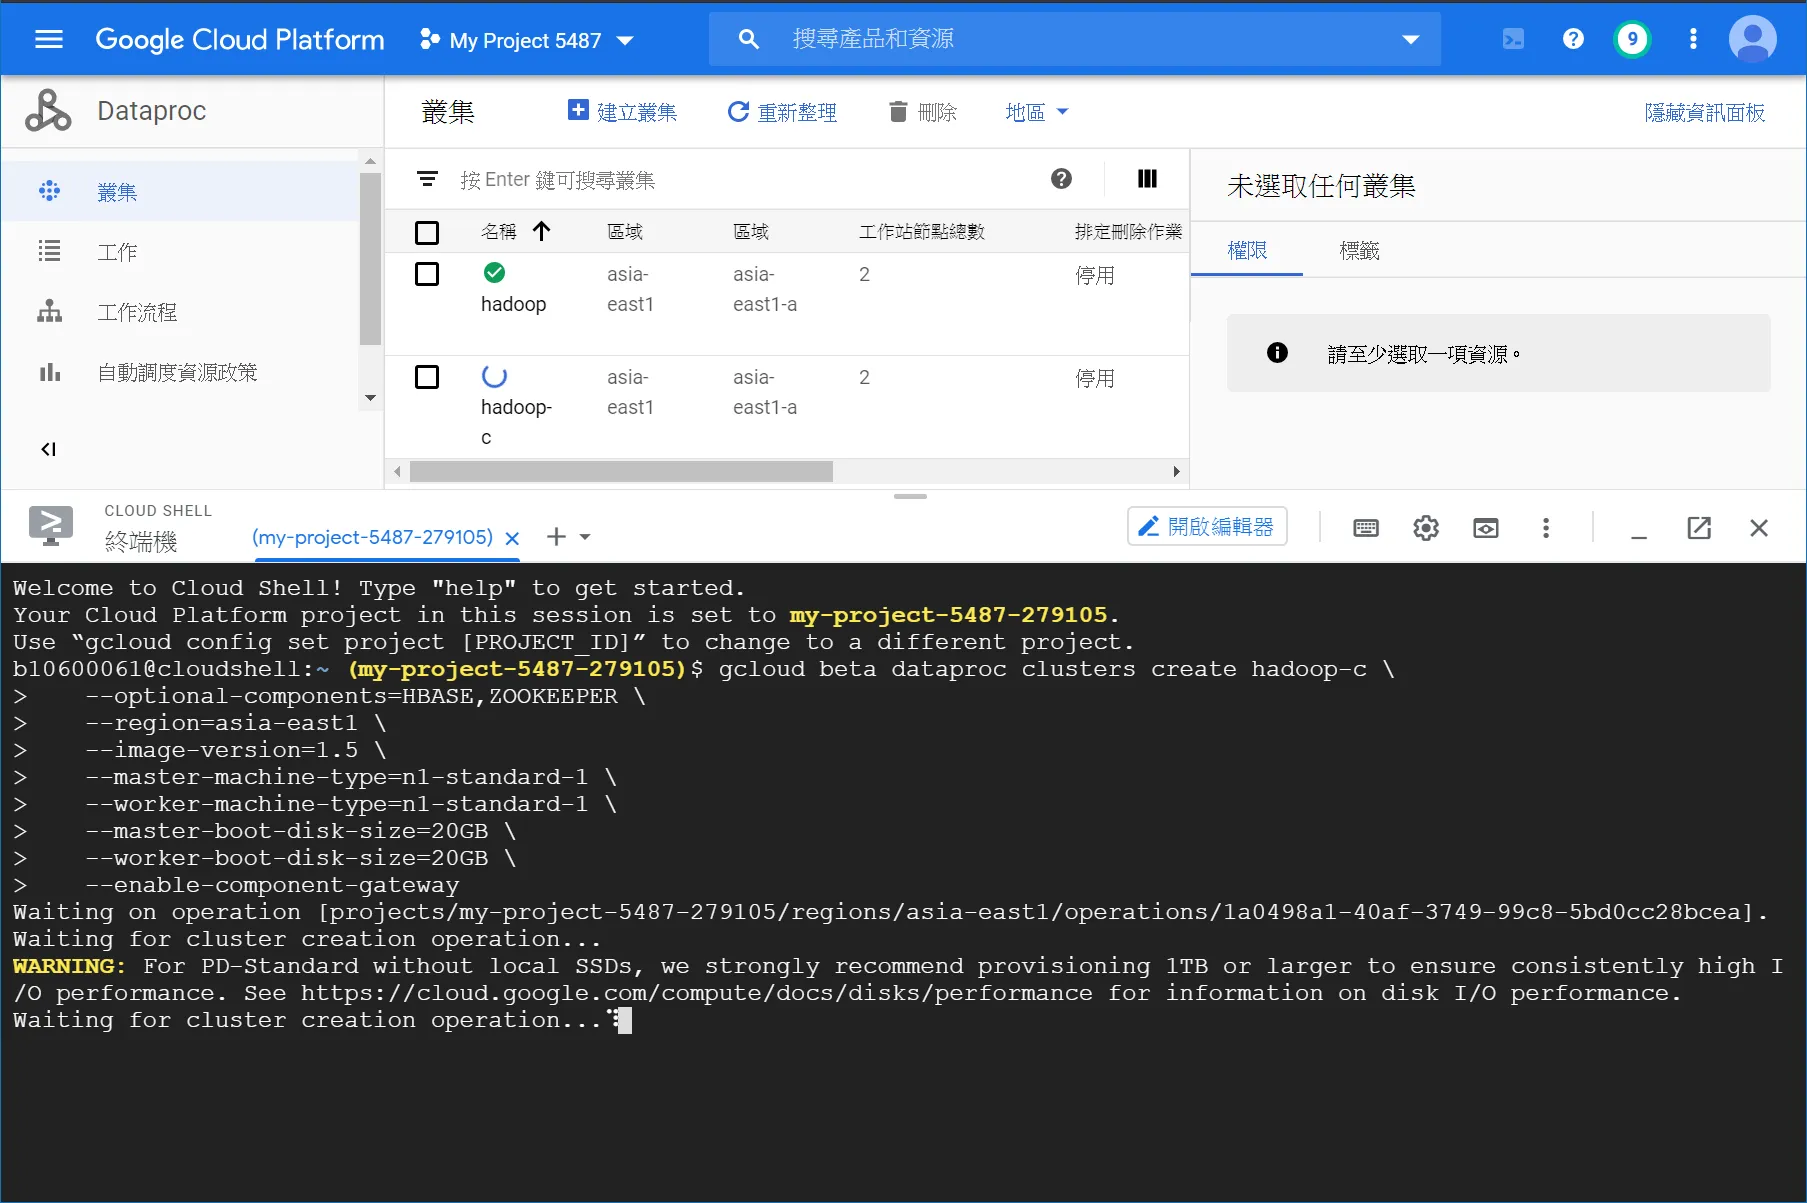Click the 刪除 delete button
The image size is (1807, 1203).
point(923,112)
